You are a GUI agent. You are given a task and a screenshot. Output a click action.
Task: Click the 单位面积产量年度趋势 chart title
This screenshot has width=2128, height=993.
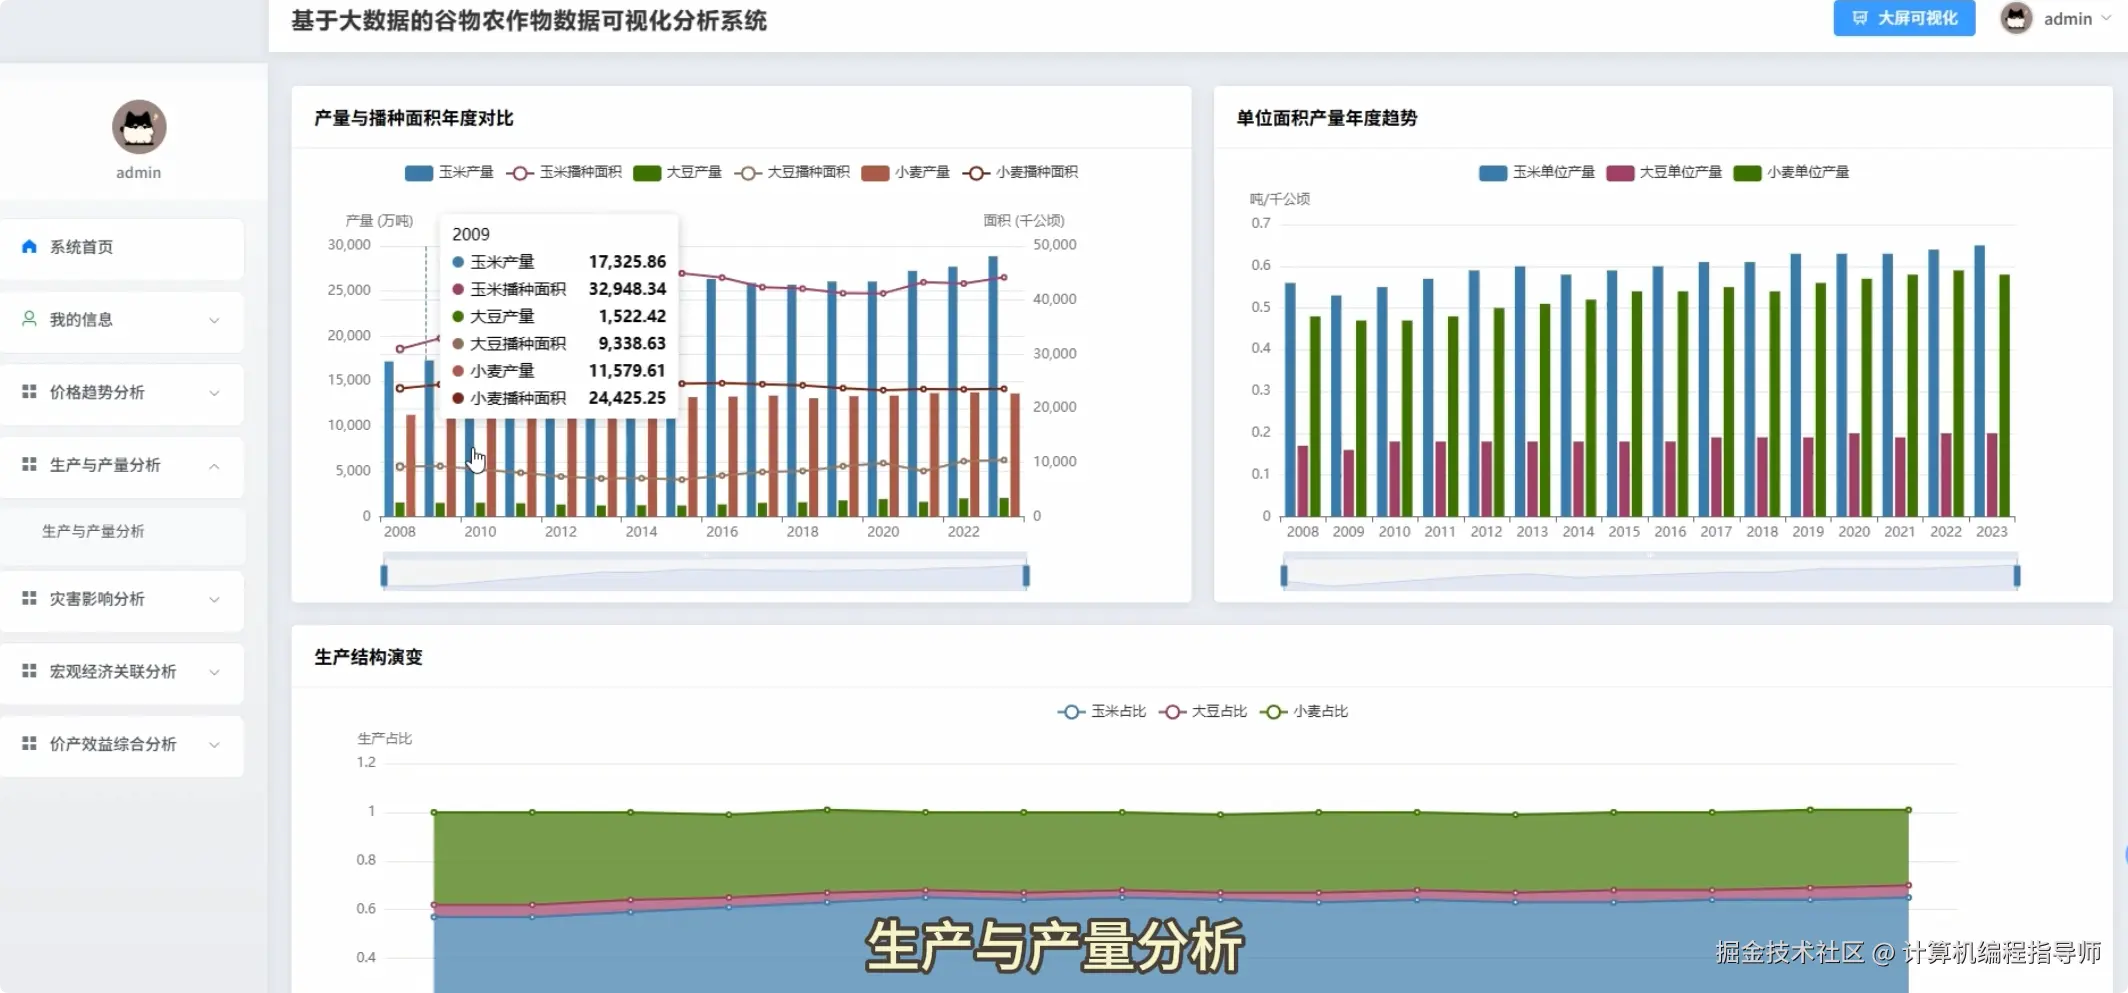coord(1327,118)
